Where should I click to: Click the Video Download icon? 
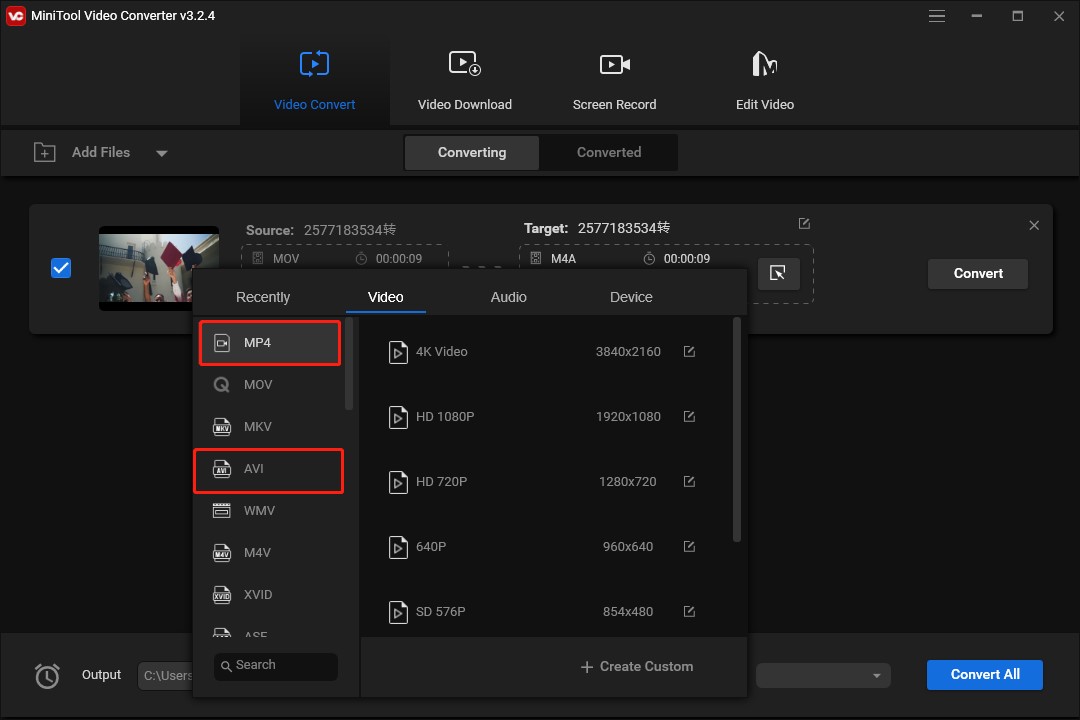(x=464, y=63)
